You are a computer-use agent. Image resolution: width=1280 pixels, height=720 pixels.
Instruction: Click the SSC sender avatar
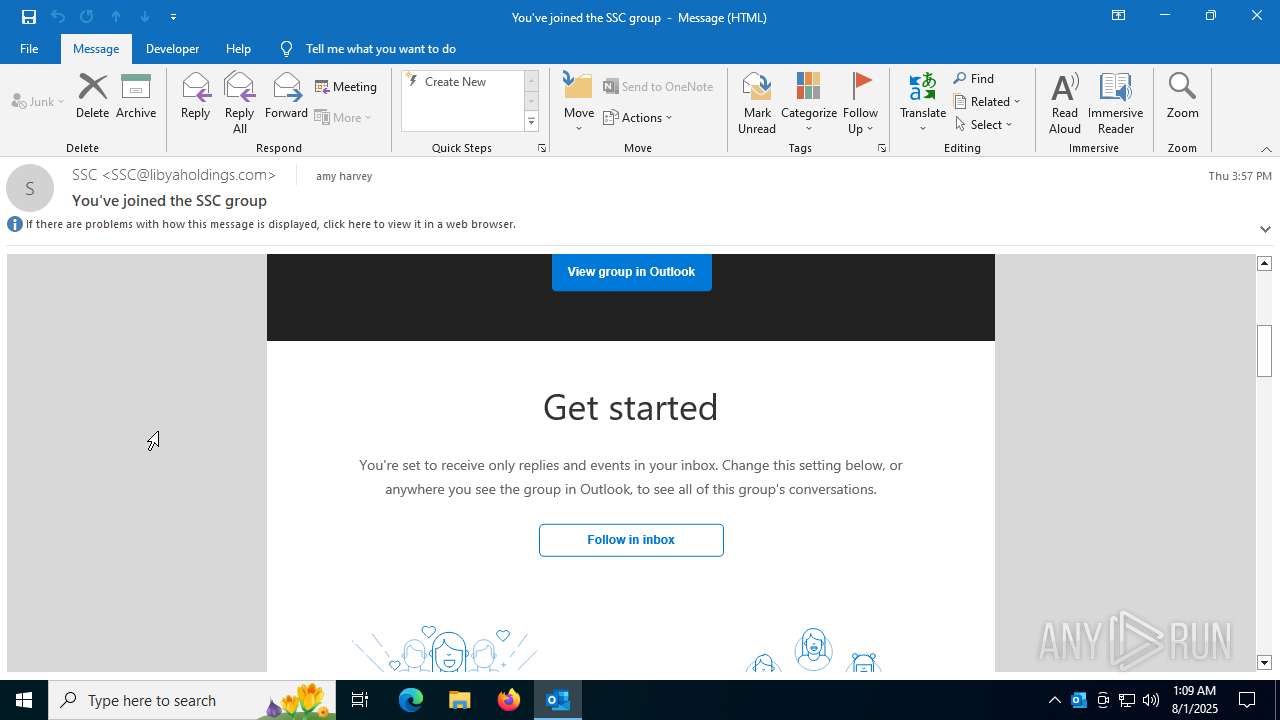(30, 188)
